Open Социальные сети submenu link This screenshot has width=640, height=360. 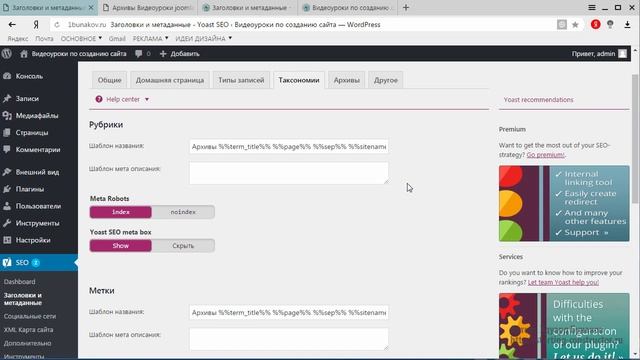click(30, 316)
